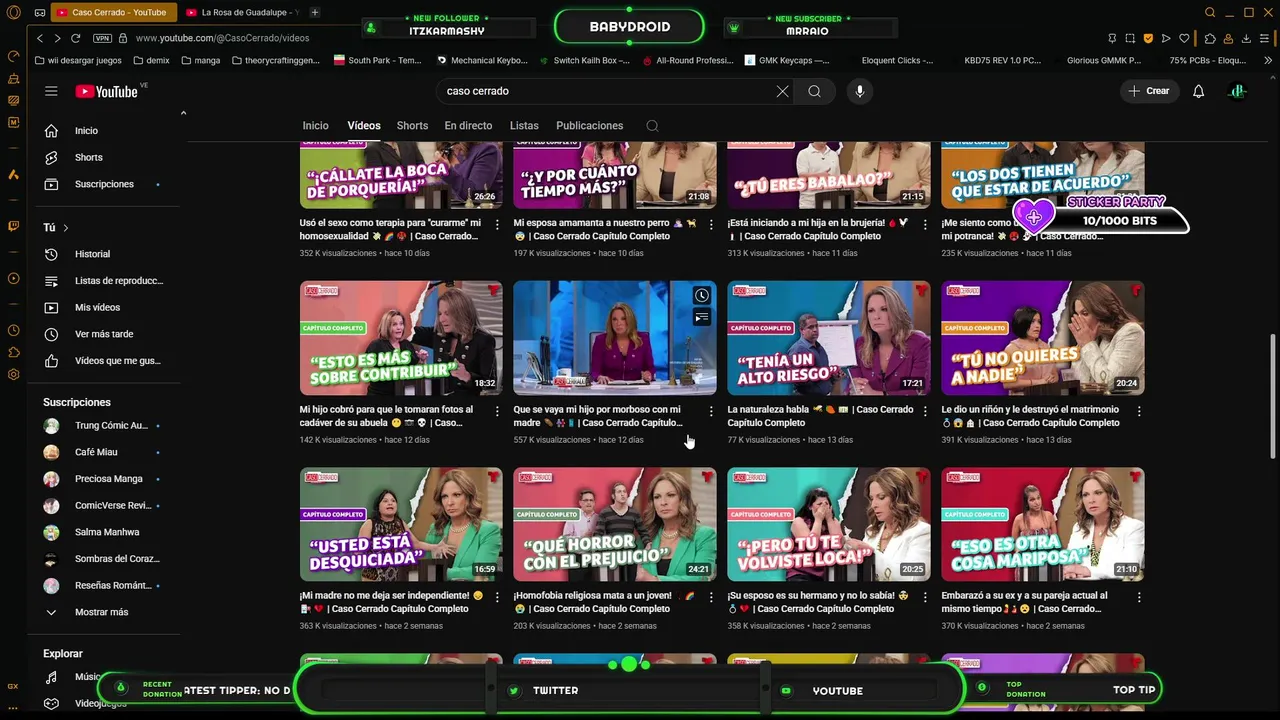This screenshot has height=720, width=1280.
Task: Click the search magnifier button
Action: click(814, 91)
